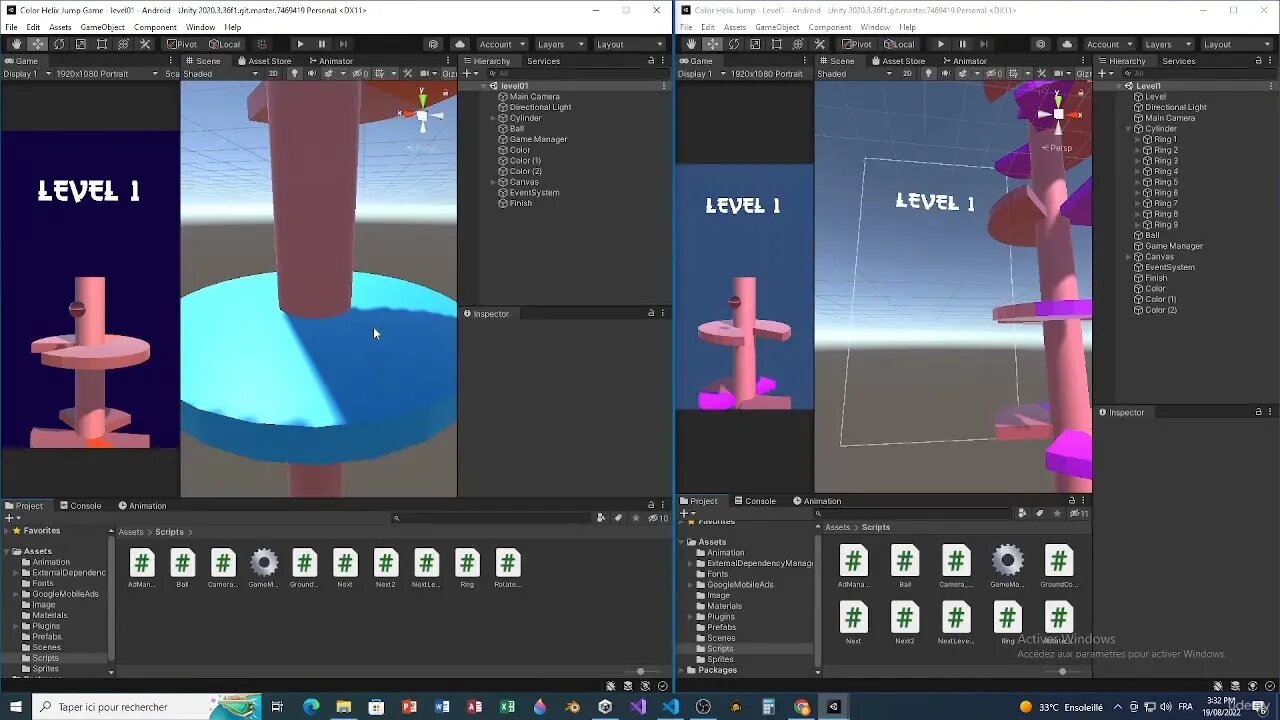Toggle Local handle rotation in right Unity window
1280x720 pixels.
(898, 44)
